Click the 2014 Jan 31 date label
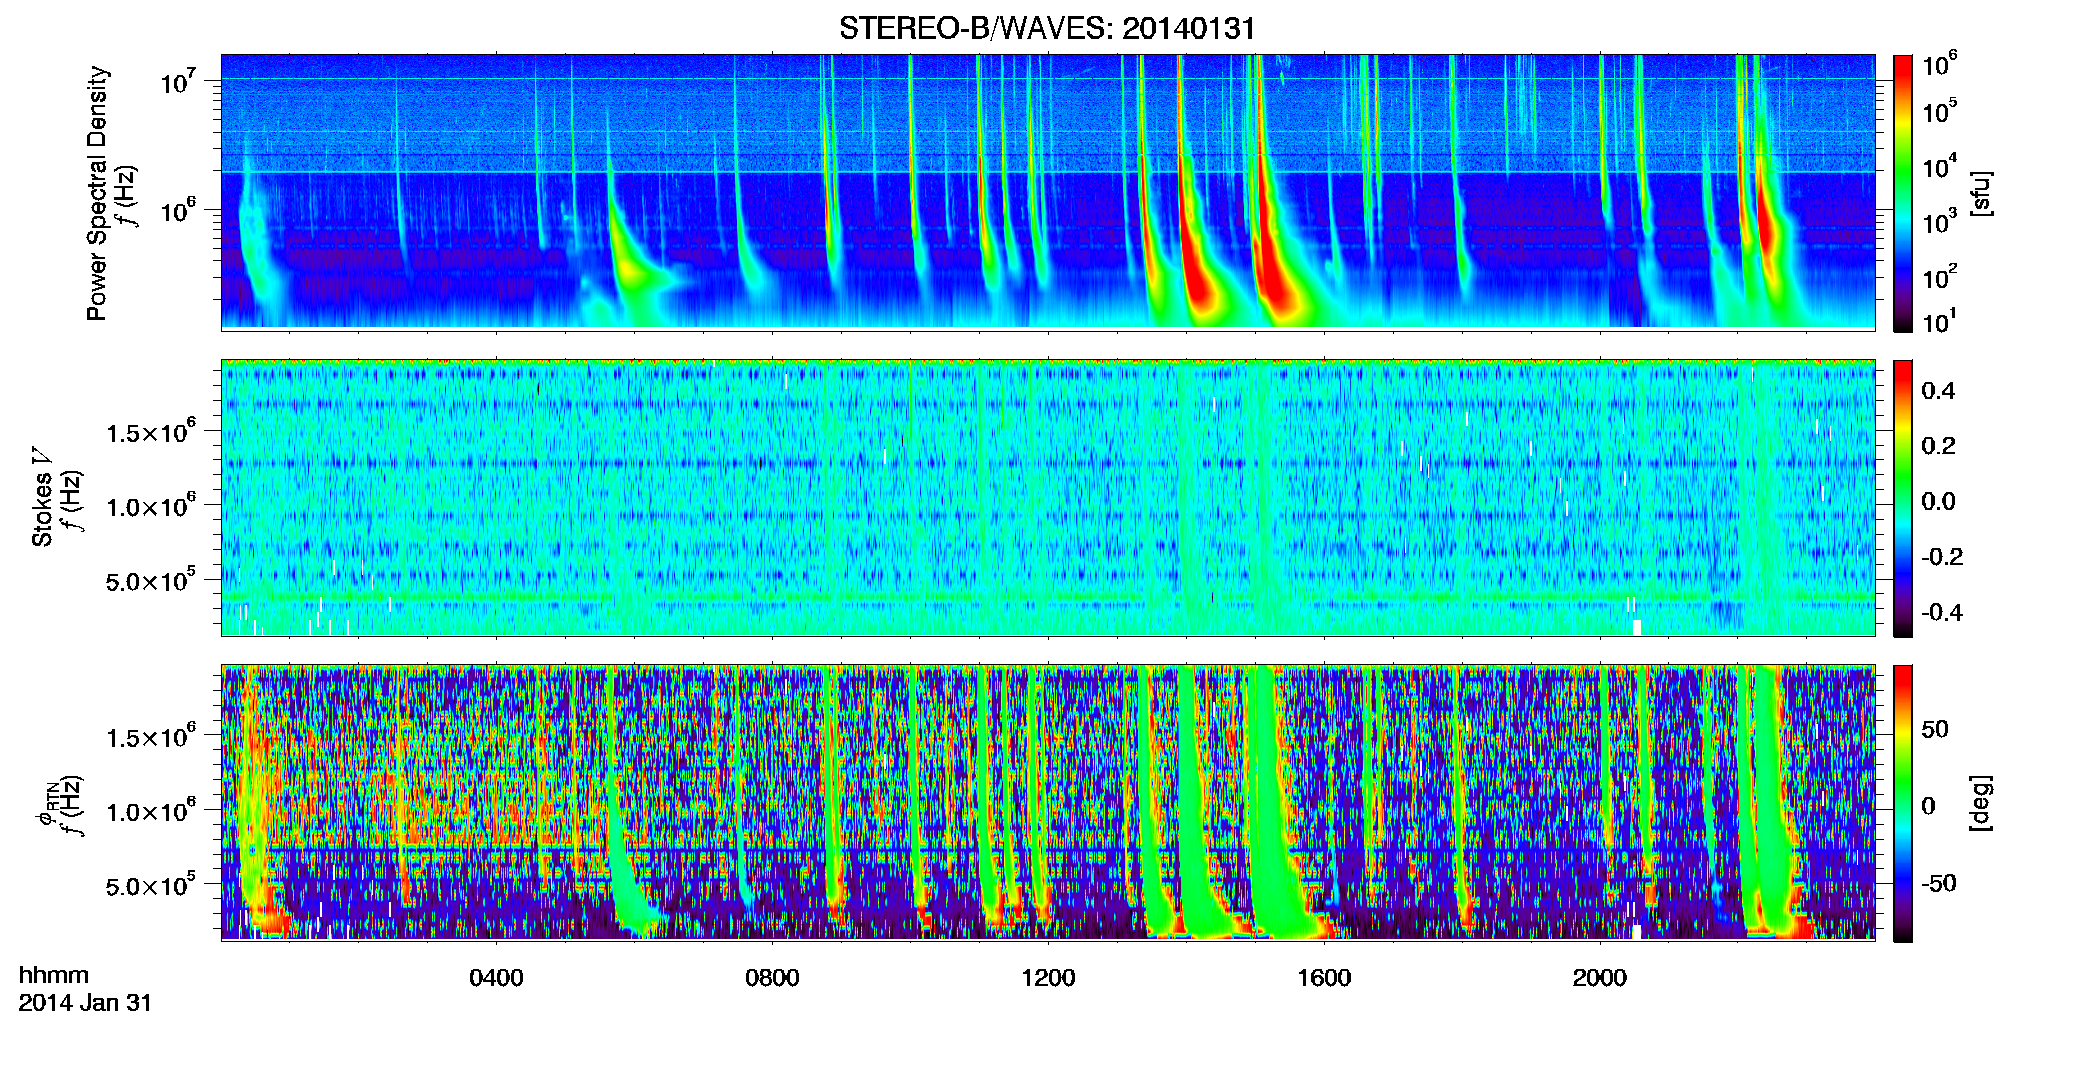The width and height of the screenshot is (2096, 1080). (x=85, y=1003)
